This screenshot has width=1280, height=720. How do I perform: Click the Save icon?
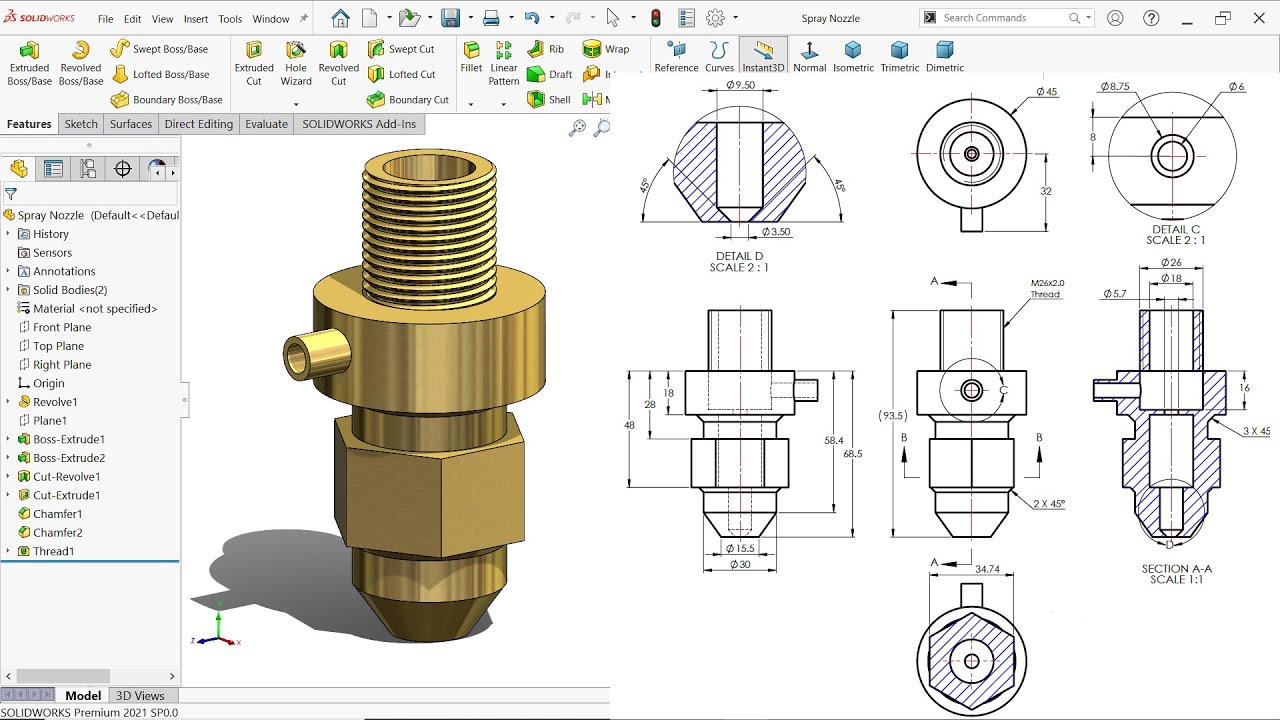pos(450,18)
